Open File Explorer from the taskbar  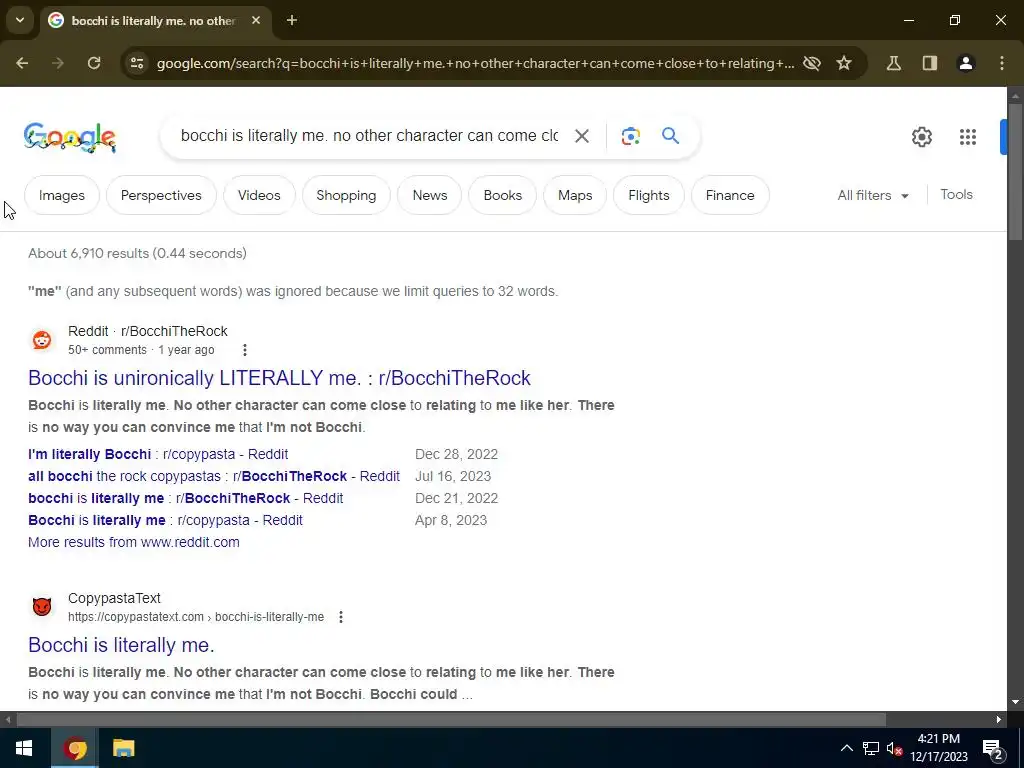pos(123,748)
